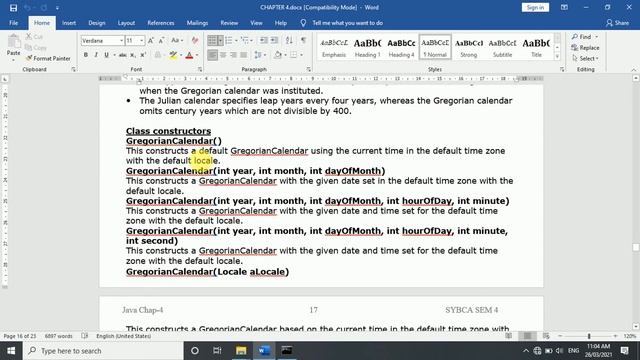Image resolution: width=640 pixels, height=360 pixels.
Task: Adjust the zoom slider handle
Action: (x=589, y=336)
